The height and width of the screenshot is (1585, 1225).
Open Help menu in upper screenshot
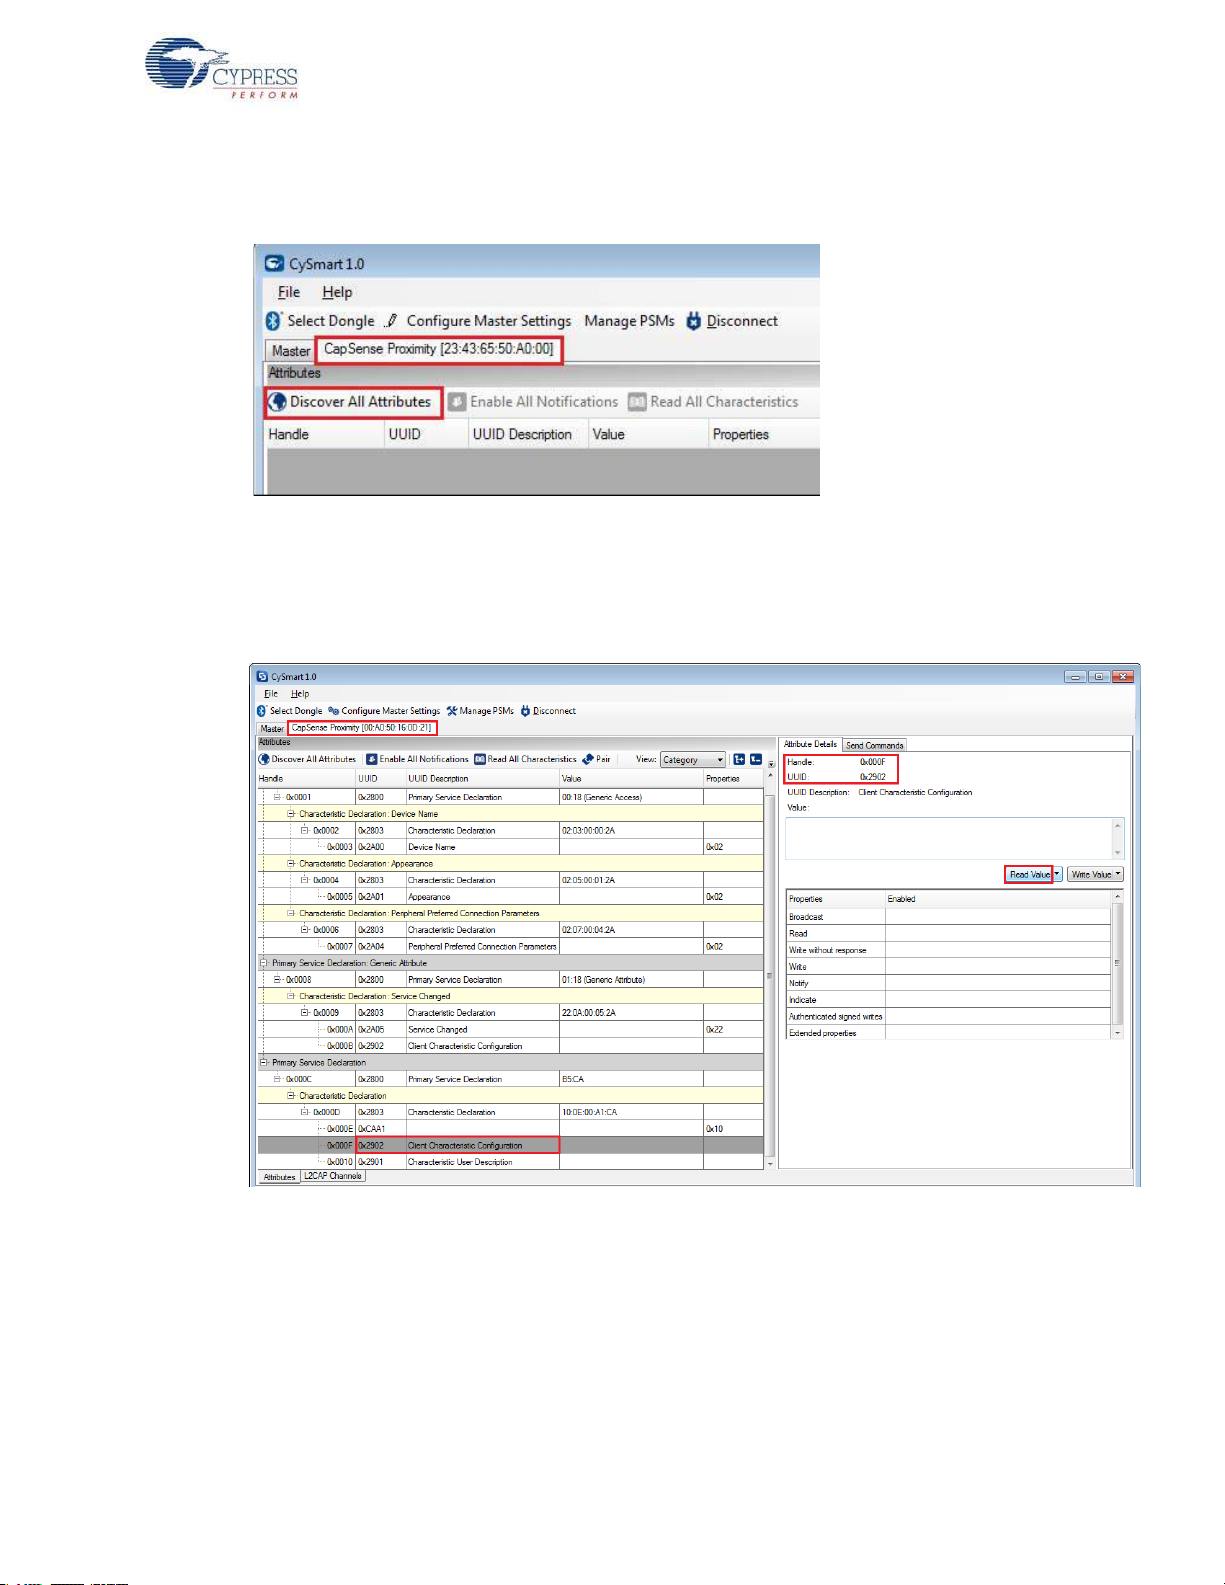[337, 292]
